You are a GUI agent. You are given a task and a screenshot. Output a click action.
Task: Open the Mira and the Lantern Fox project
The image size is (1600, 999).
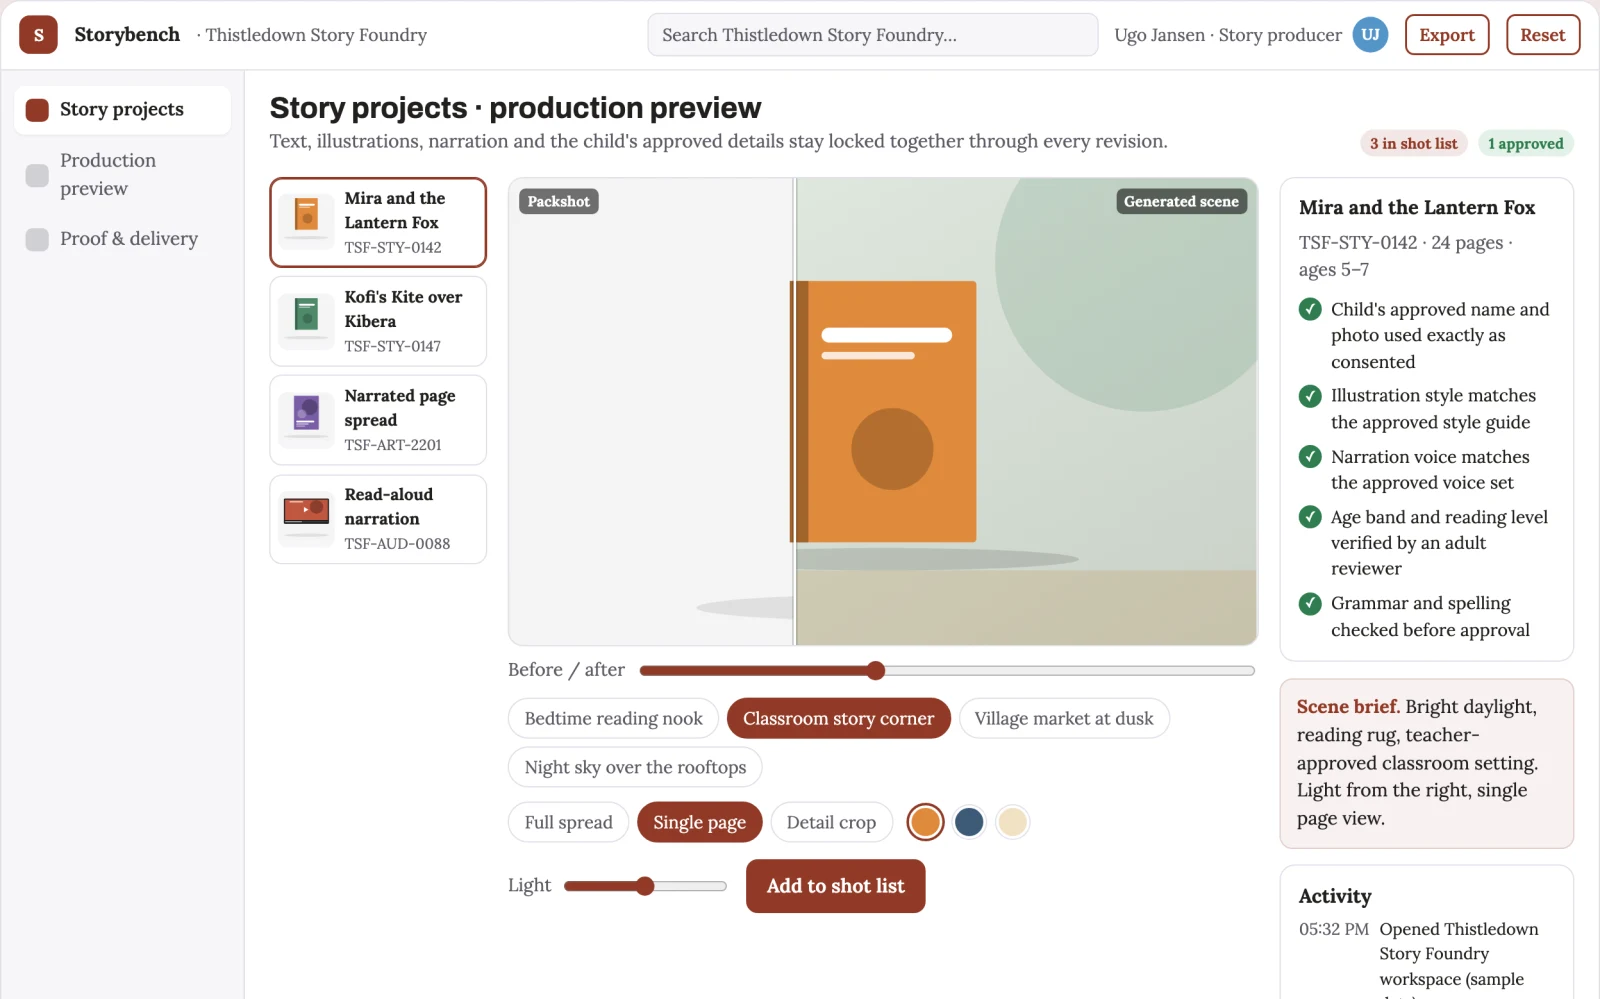click(378, 222)
